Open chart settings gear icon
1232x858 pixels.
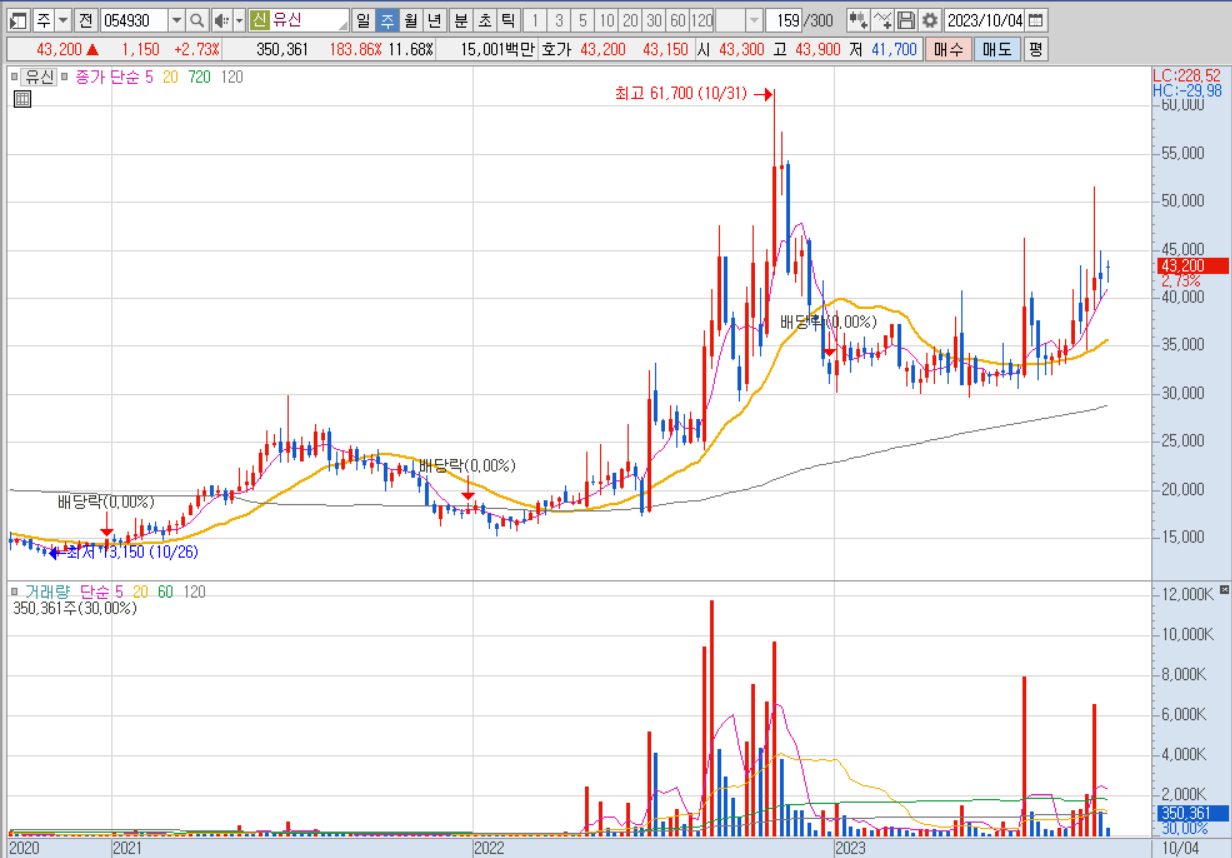pos(930,20)
